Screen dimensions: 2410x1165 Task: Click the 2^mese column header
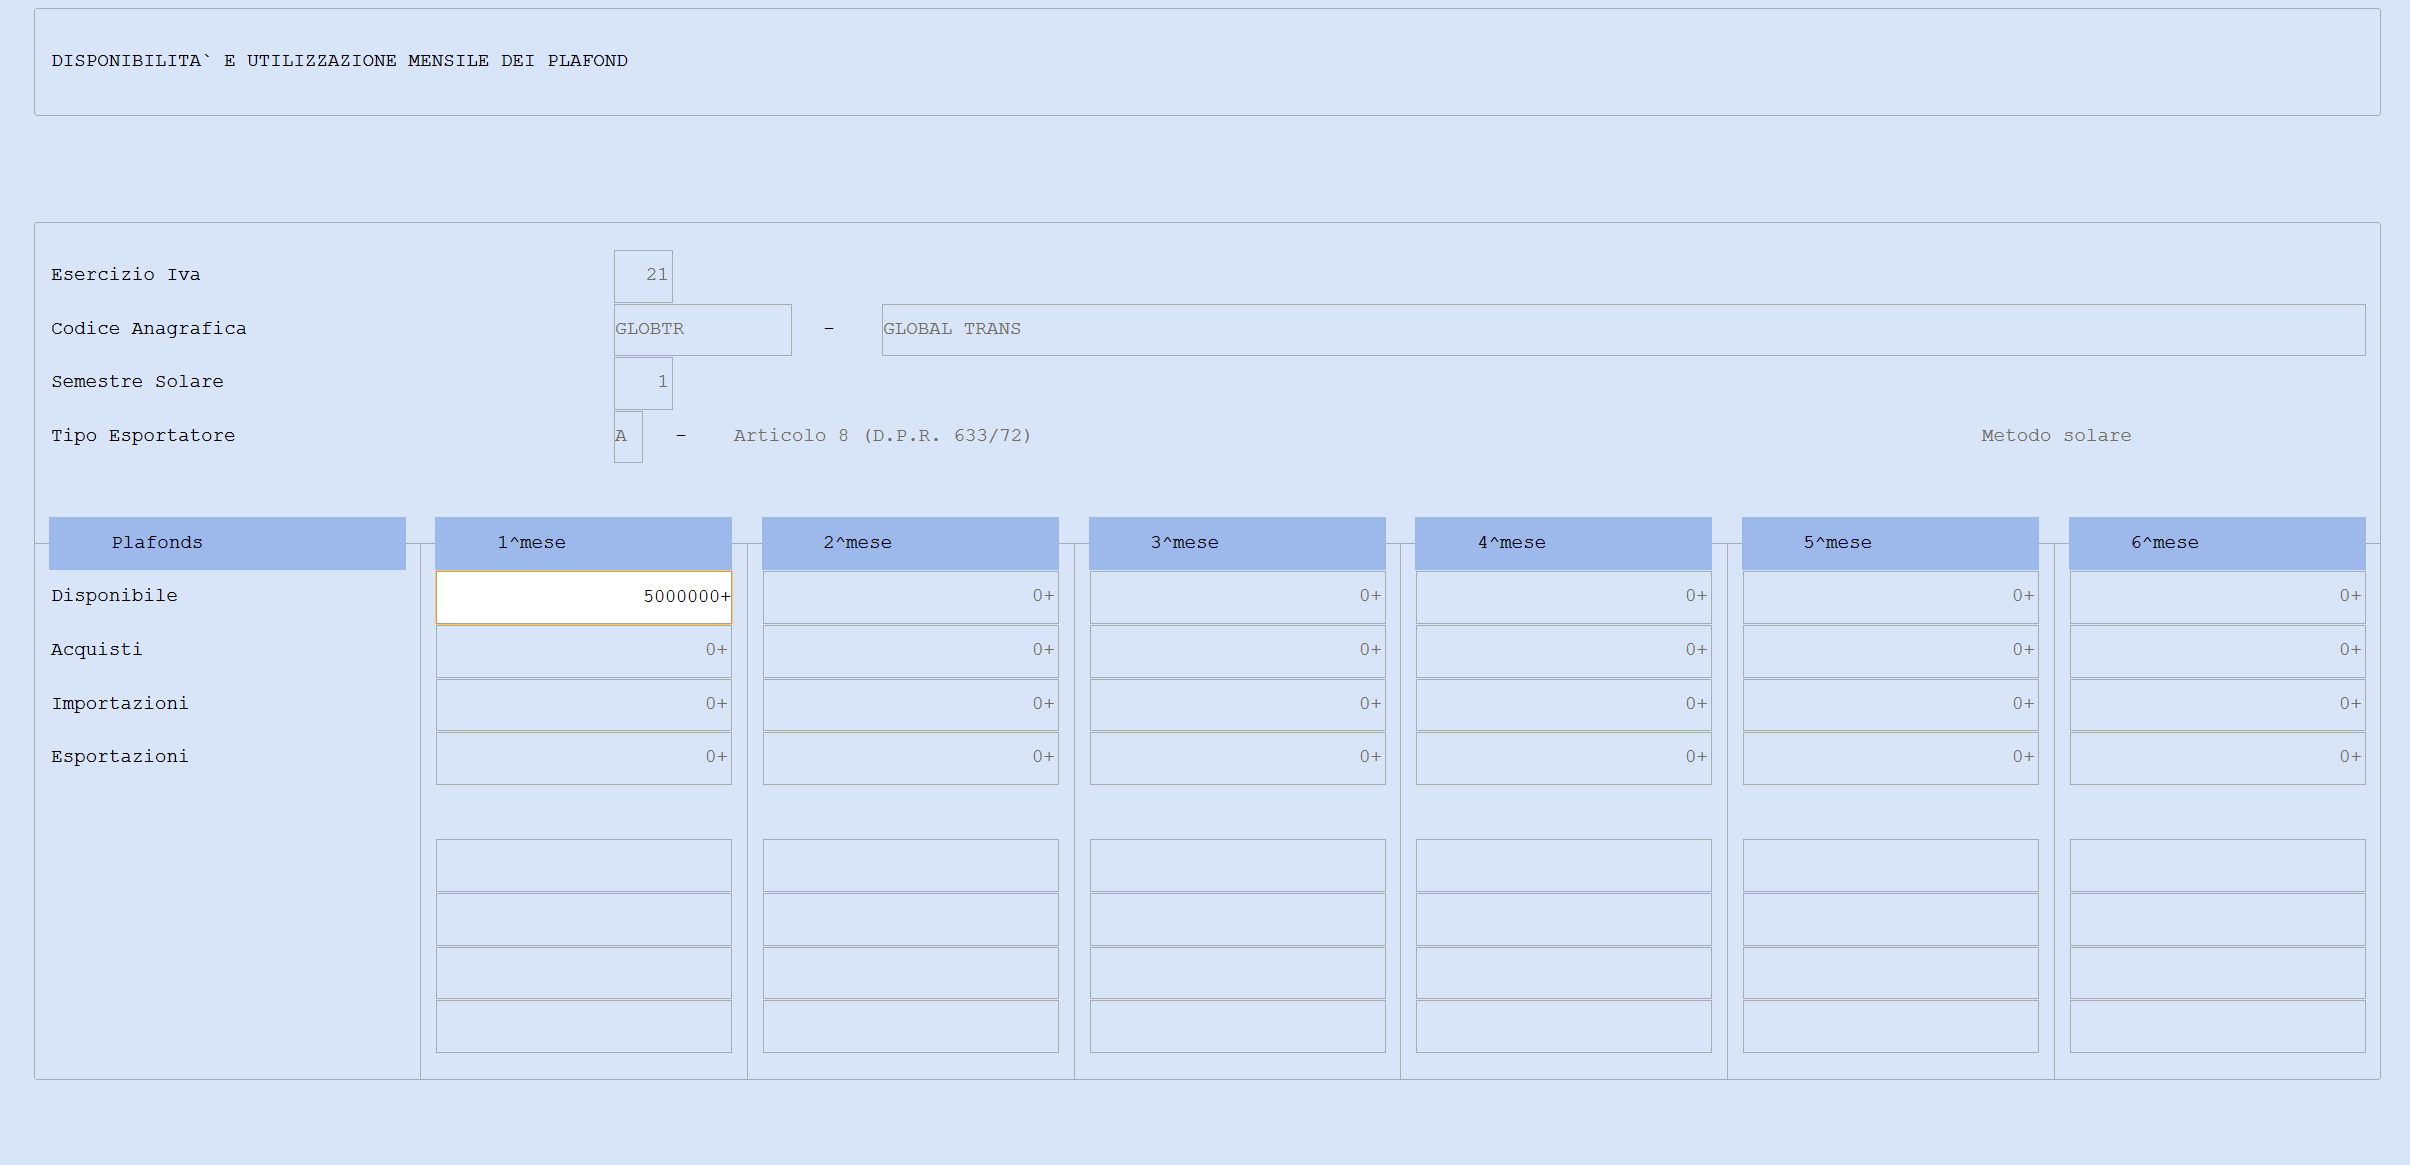pos(910,543)
